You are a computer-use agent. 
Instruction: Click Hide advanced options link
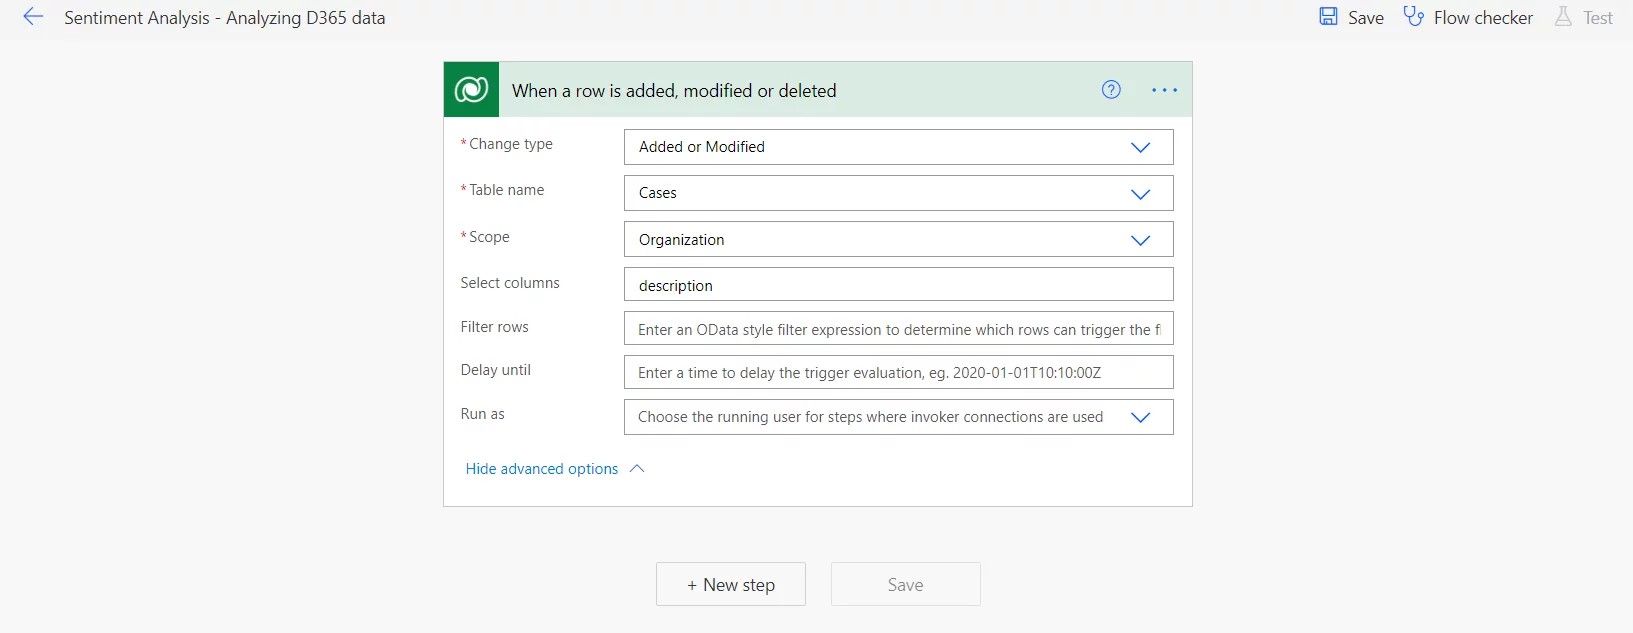point(542,469)
